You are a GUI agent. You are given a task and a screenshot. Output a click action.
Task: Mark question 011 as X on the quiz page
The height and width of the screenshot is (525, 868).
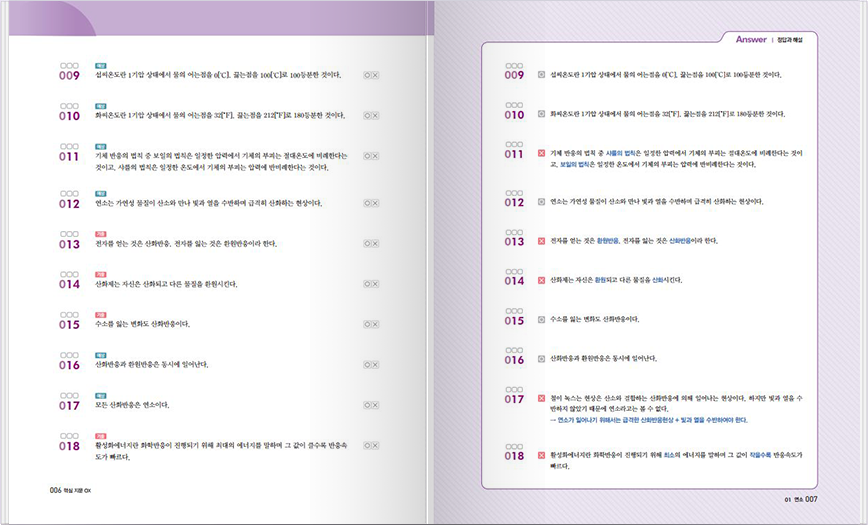(x=376, y=157)
